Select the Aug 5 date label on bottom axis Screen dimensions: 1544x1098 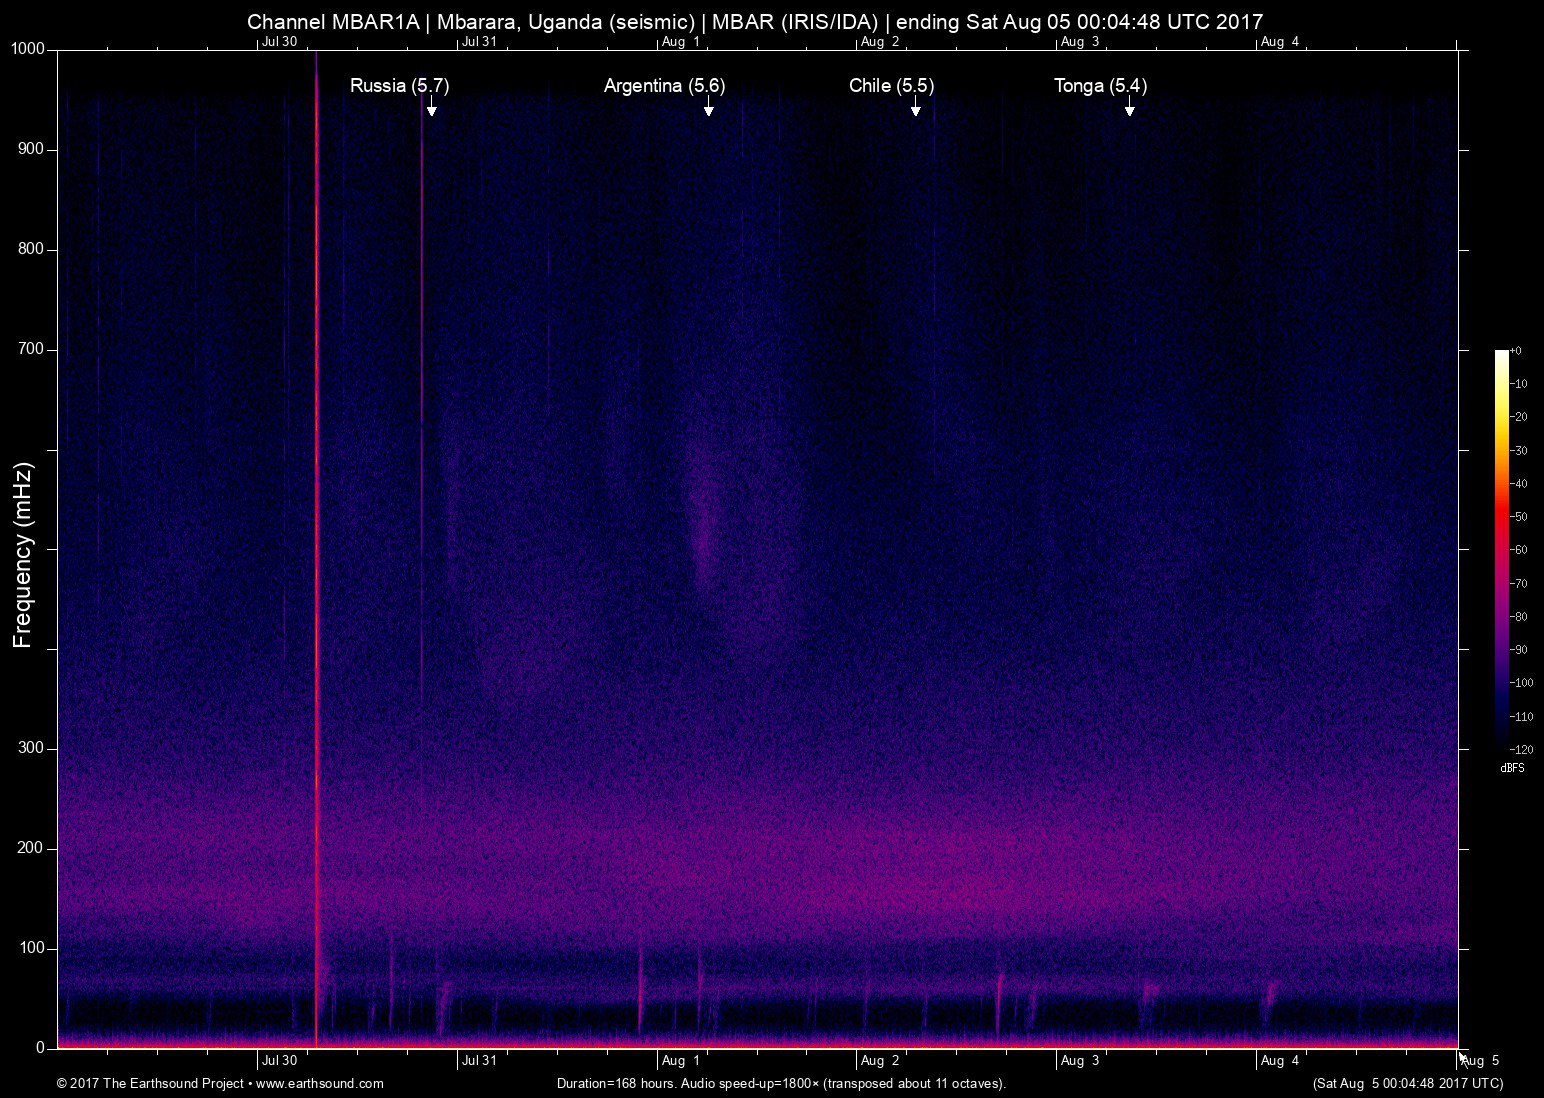(x=1481, y=1061)
